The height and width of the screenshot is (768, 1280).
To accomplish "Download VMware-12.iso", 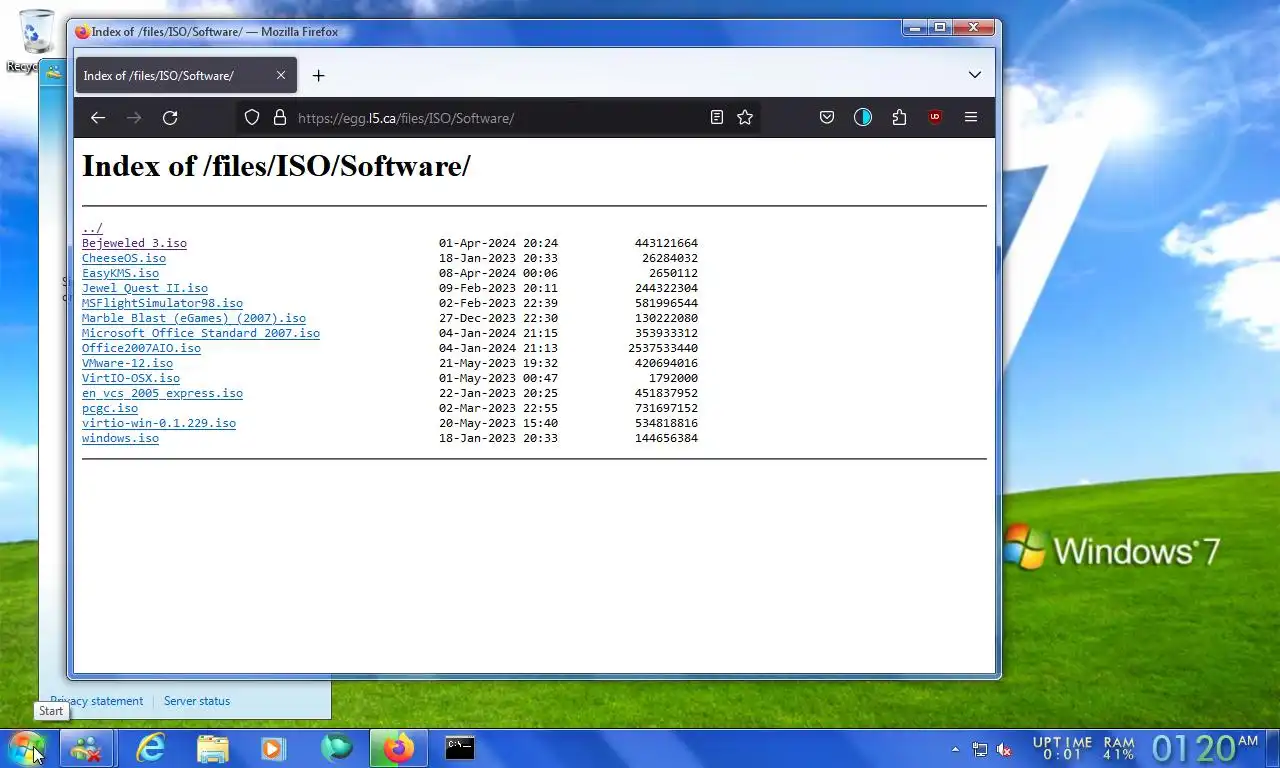I will point(127,363).
